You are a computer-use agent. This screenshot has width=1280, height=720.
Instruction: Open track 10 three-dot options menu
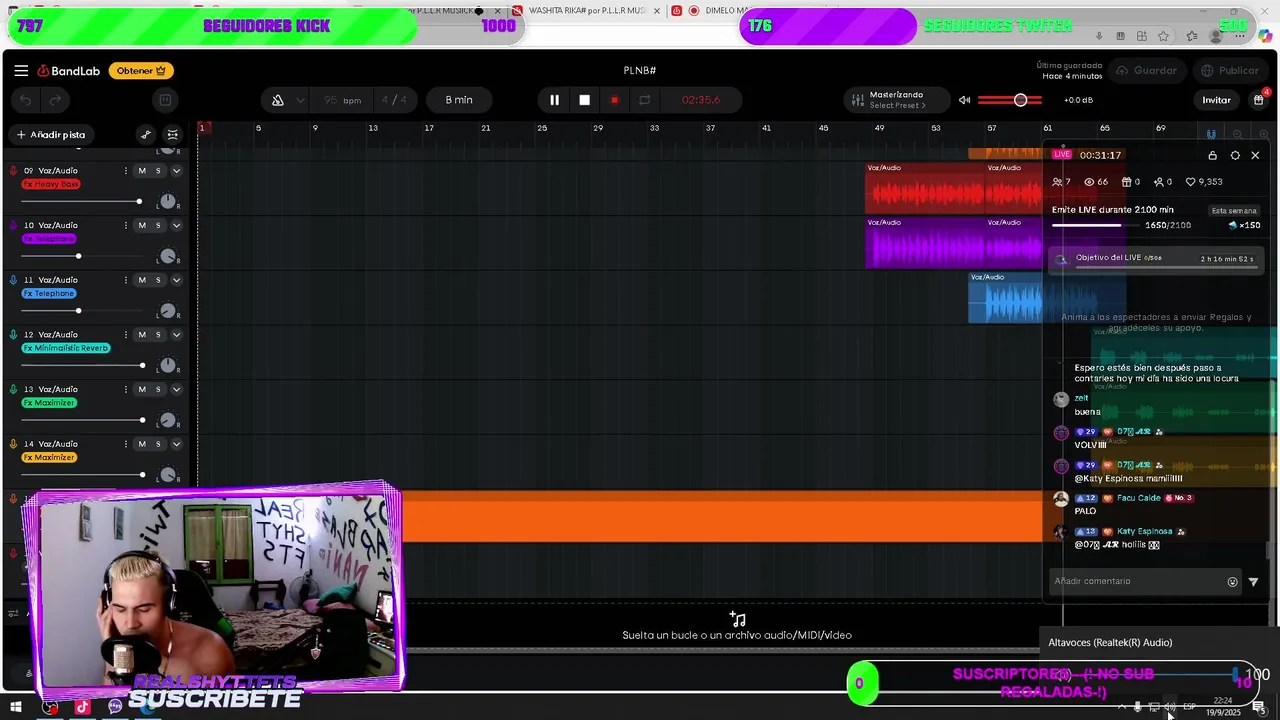coord(125,226)
